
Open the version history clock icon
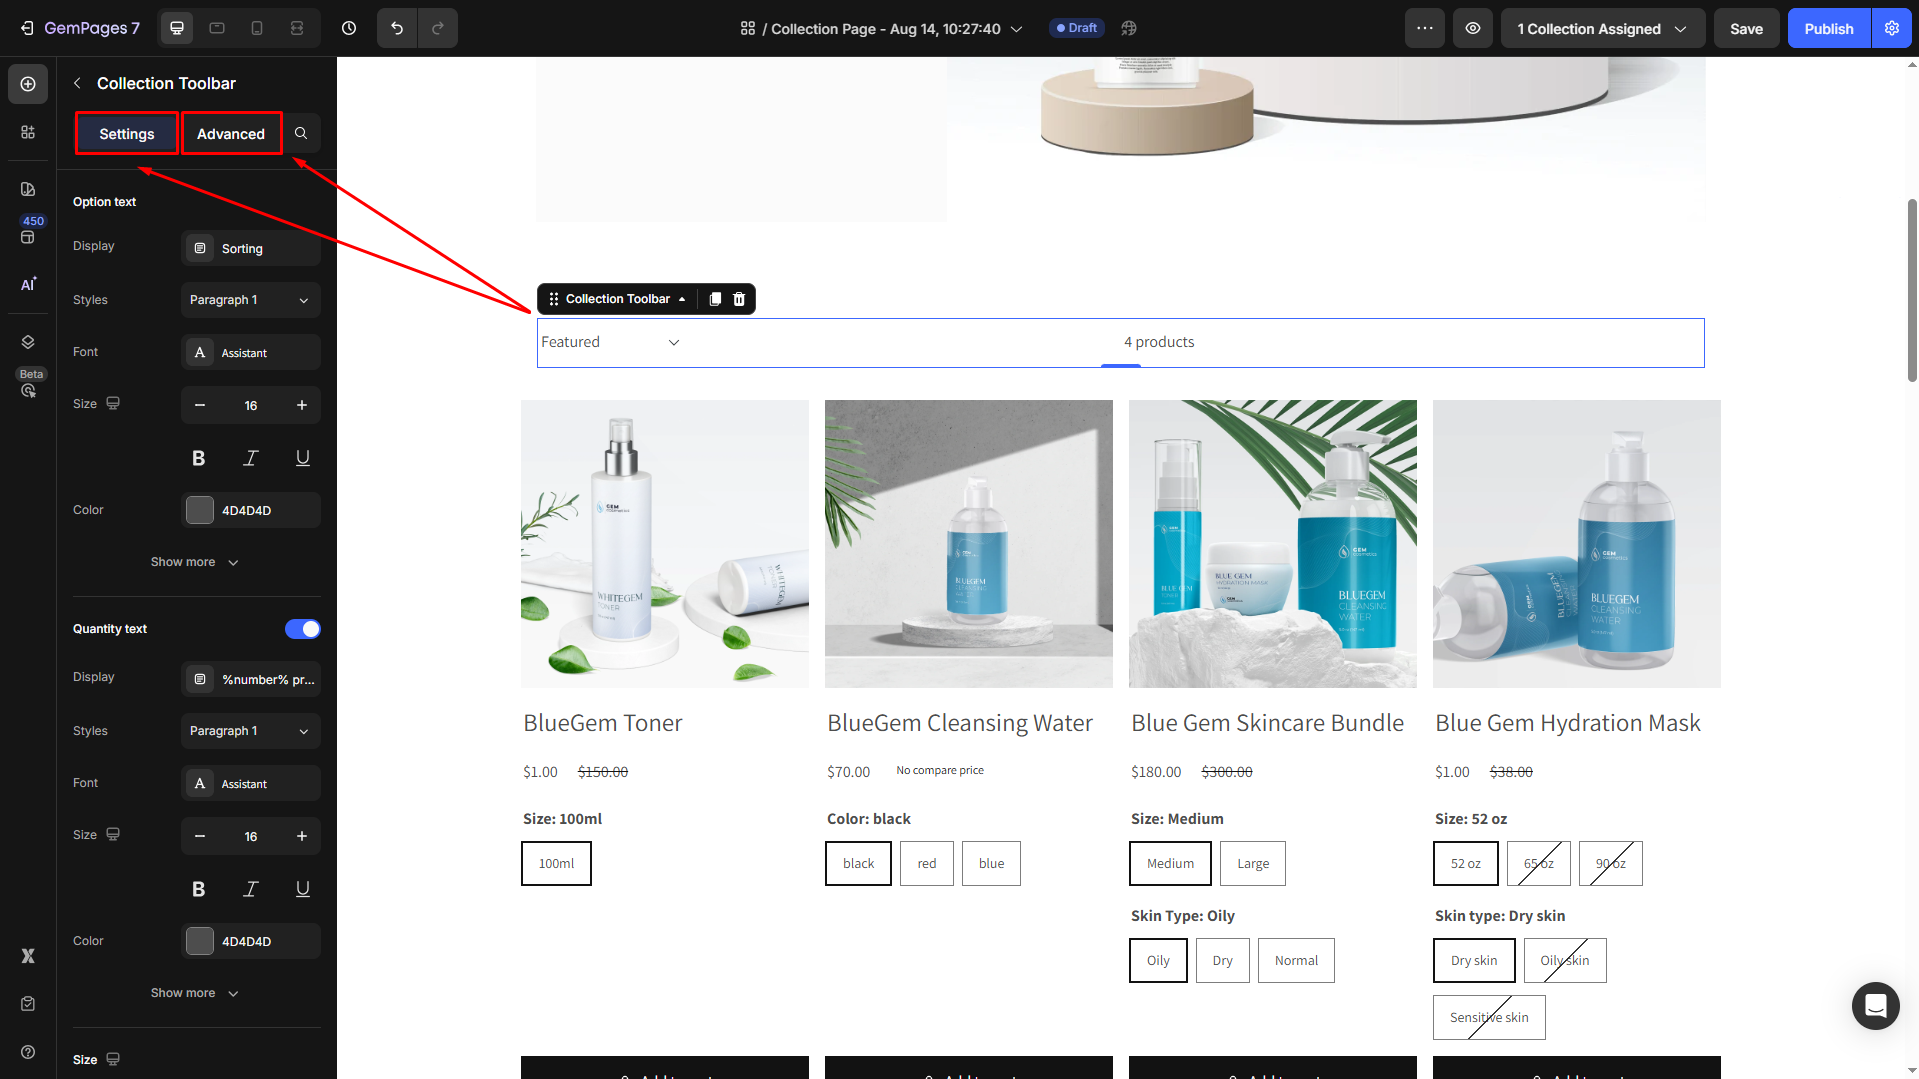click(349, 28)
